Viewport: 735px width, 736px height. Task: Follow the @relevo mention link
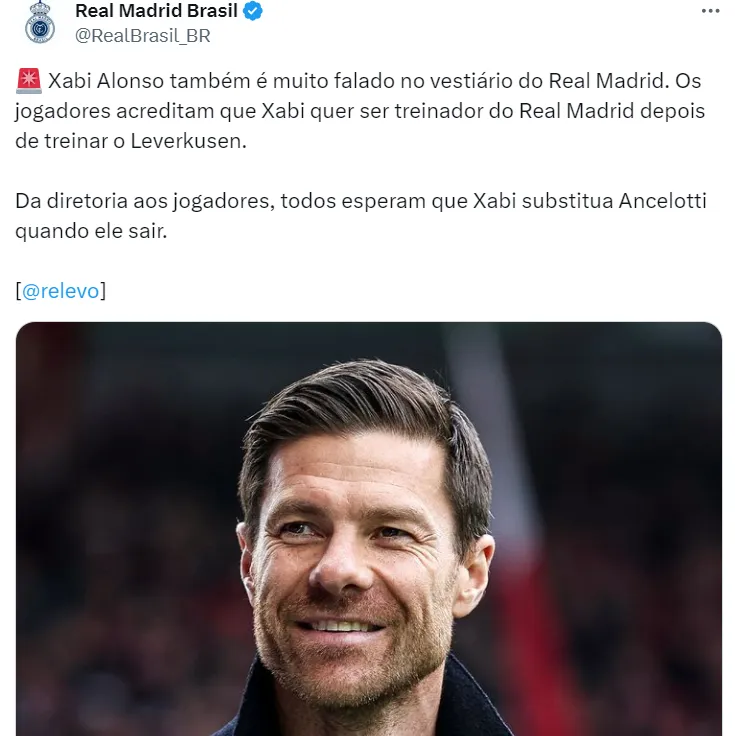point(61,291)
